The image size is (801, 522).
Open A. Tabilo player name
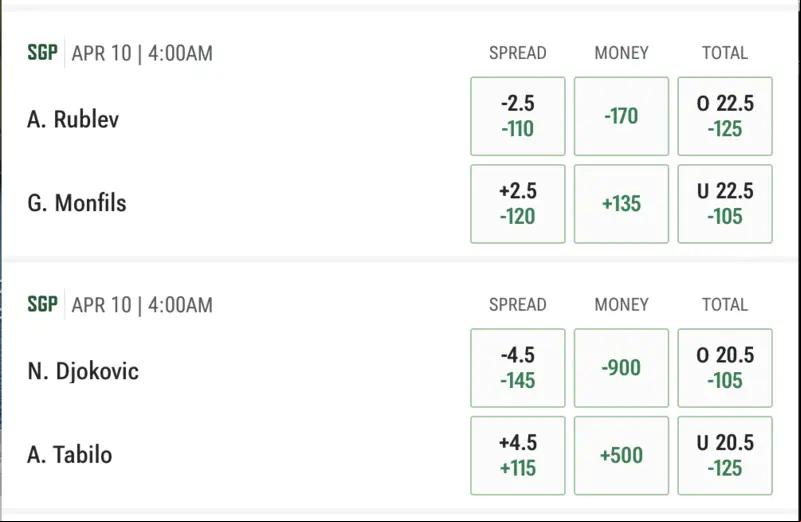69,455
